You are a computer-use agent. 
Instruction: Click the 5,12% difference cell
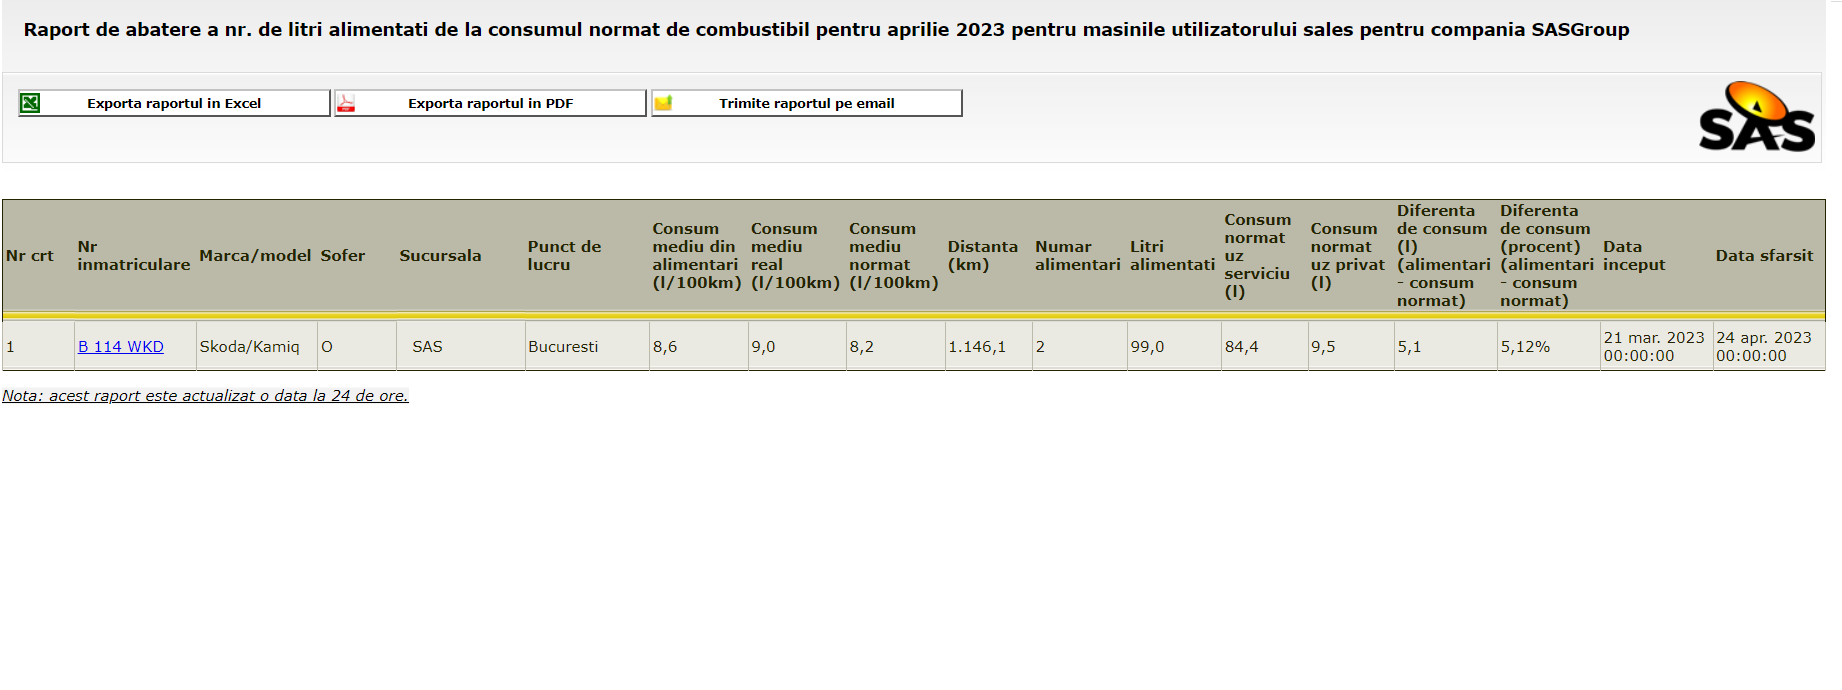tap(1525, 347)
